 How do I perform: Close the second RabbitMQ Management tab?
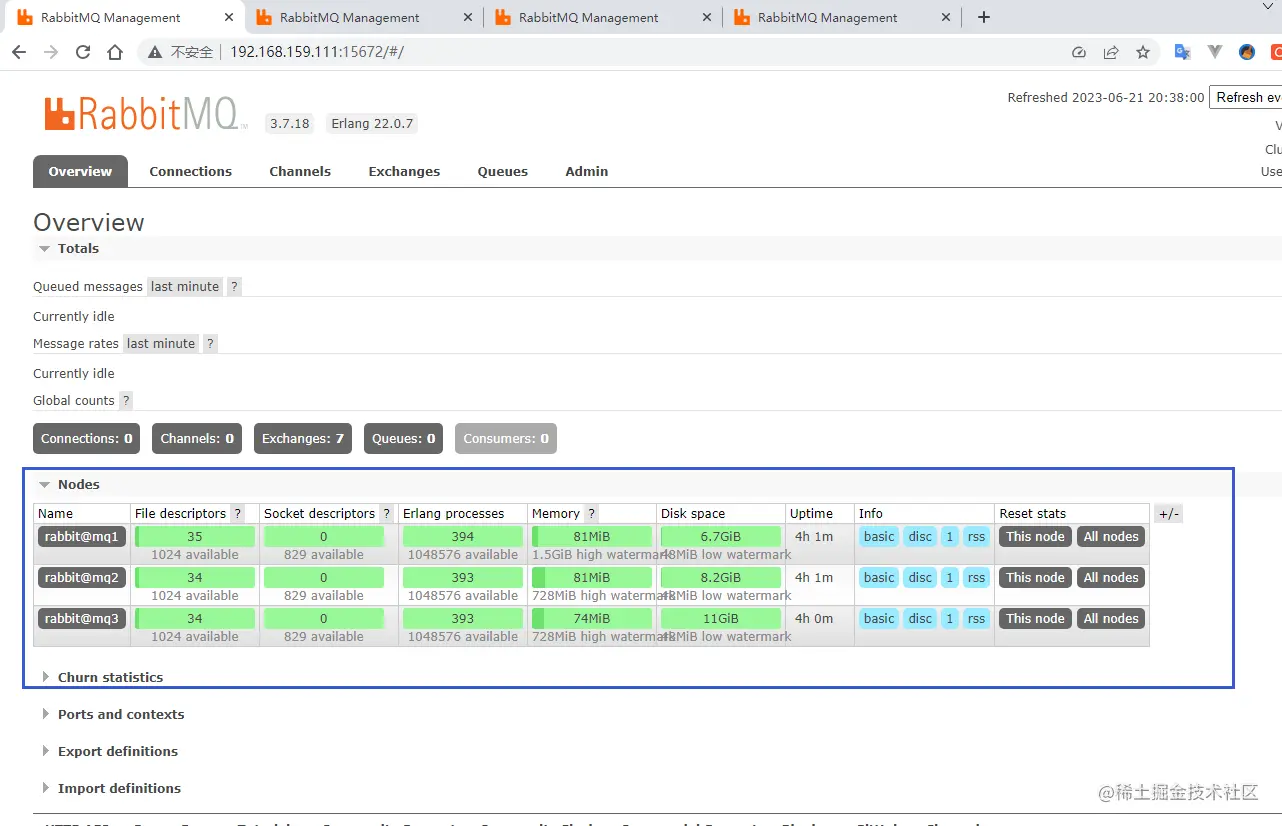(468, 17)
